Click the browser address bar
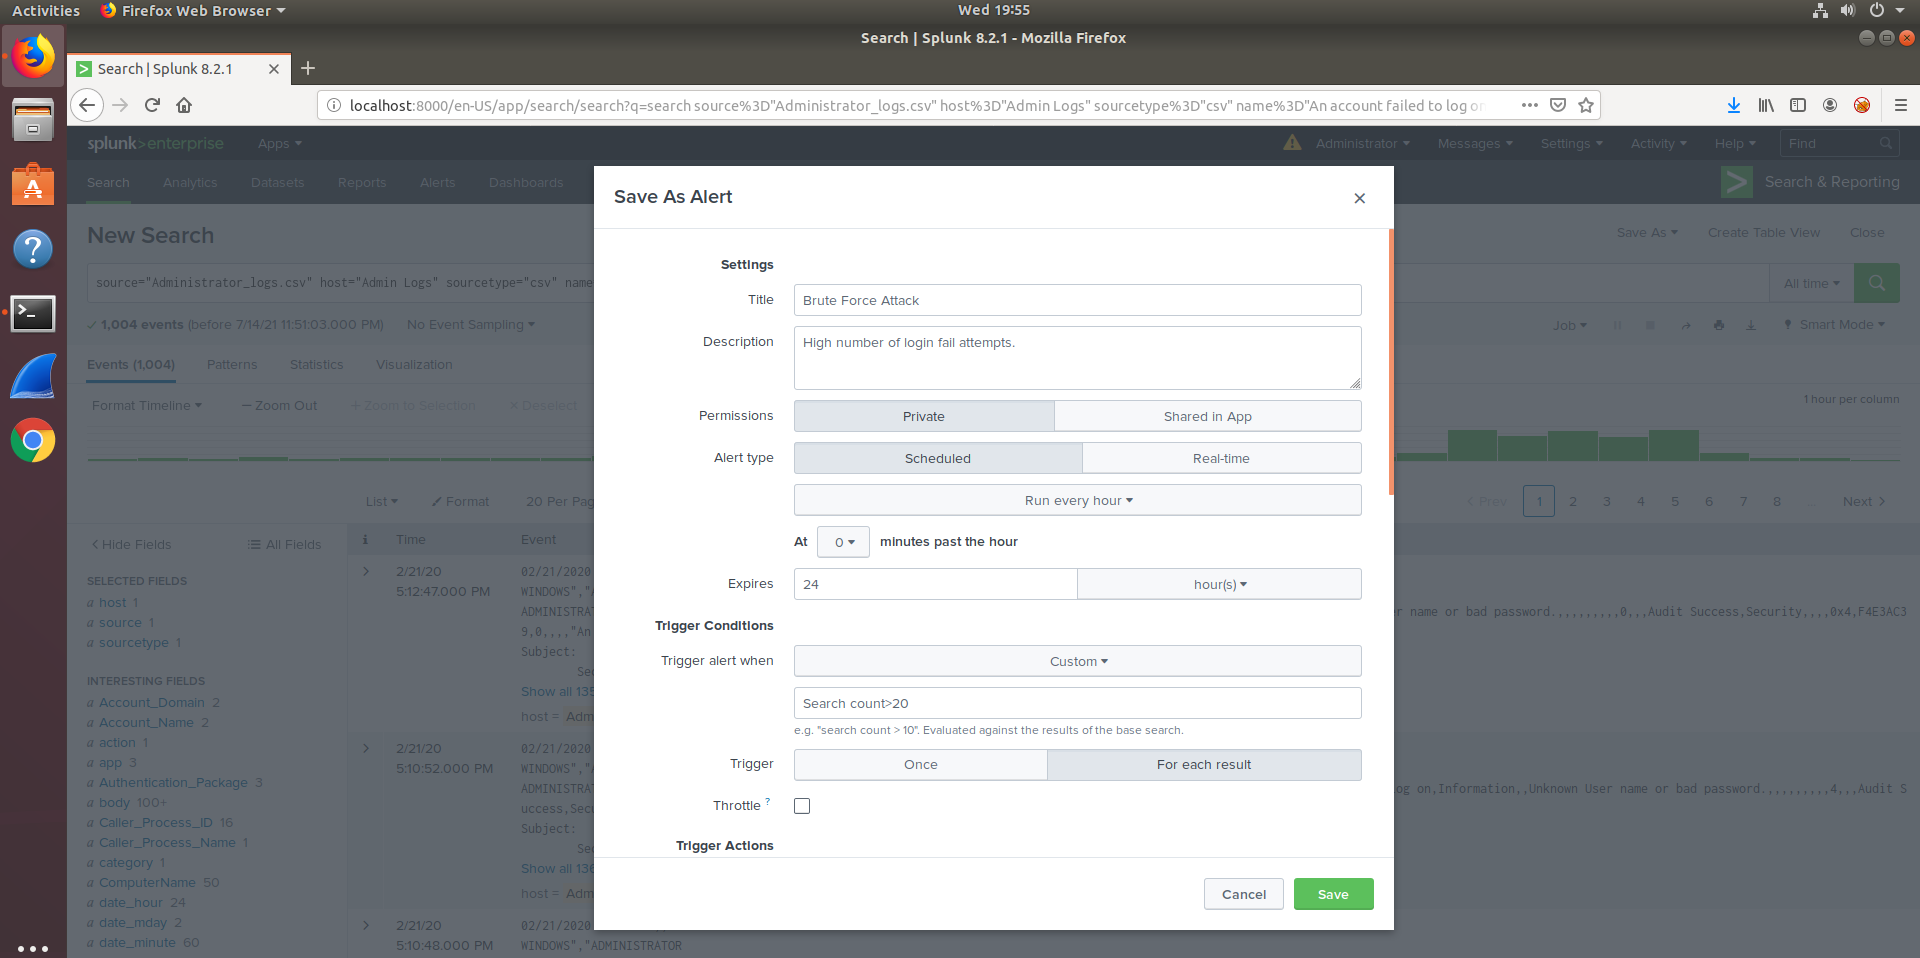 coord(915,105)
